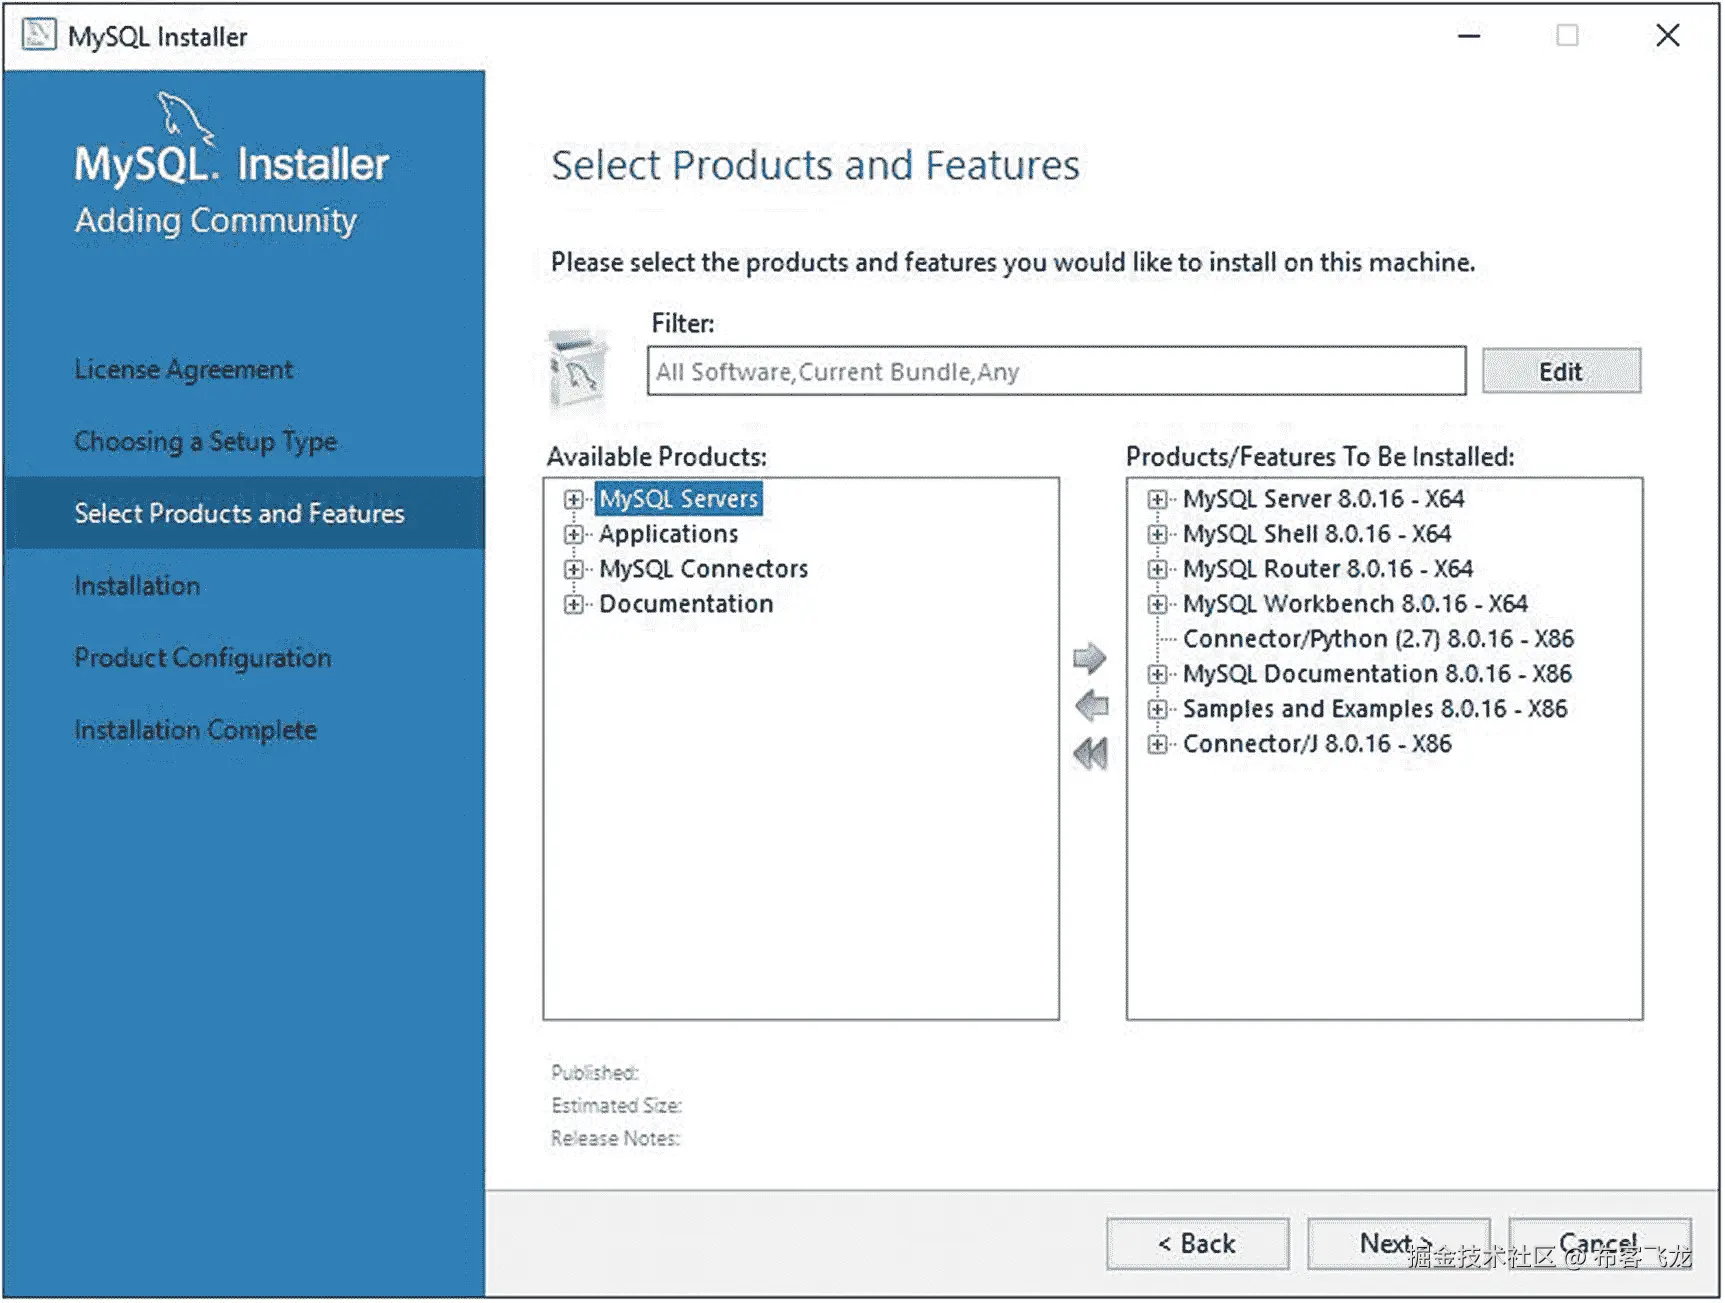1725x1303 pixels.
Task: Go to Choosing a Setup Type step
Action: pyautogui.click(x=206, y=442)
